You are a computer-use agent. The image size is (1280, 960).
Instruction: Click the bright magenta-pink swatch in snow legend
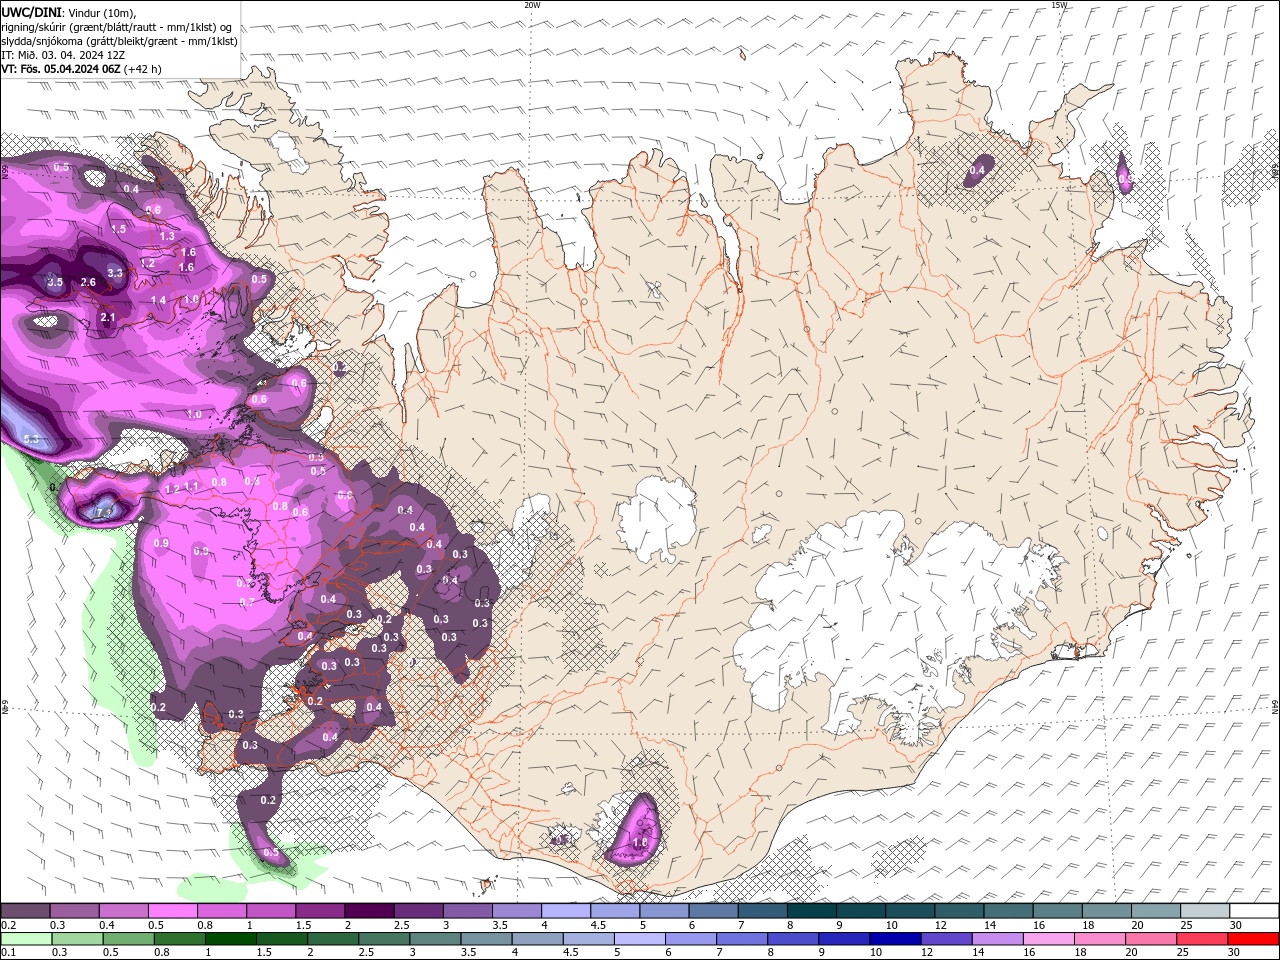point(173,911)
